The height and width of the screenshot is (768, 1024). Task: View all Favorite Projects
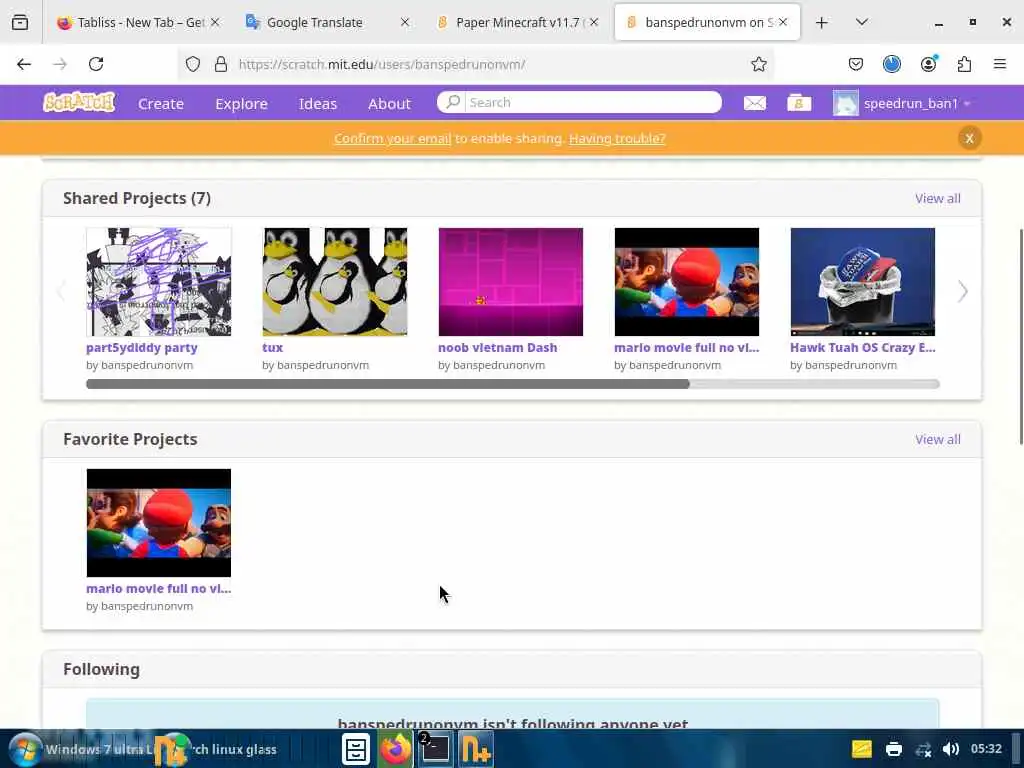point(938,439)
